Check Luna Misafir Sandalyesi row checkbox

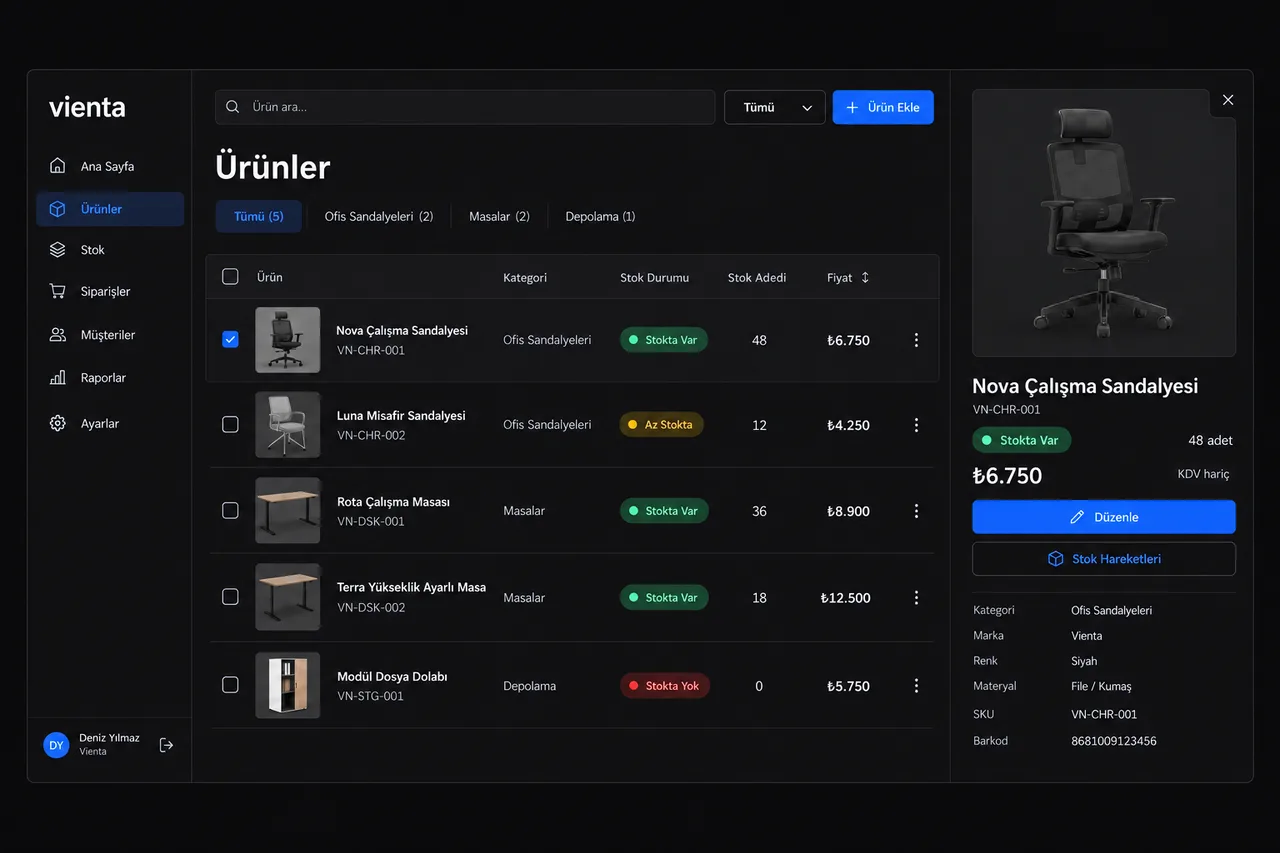230,425
